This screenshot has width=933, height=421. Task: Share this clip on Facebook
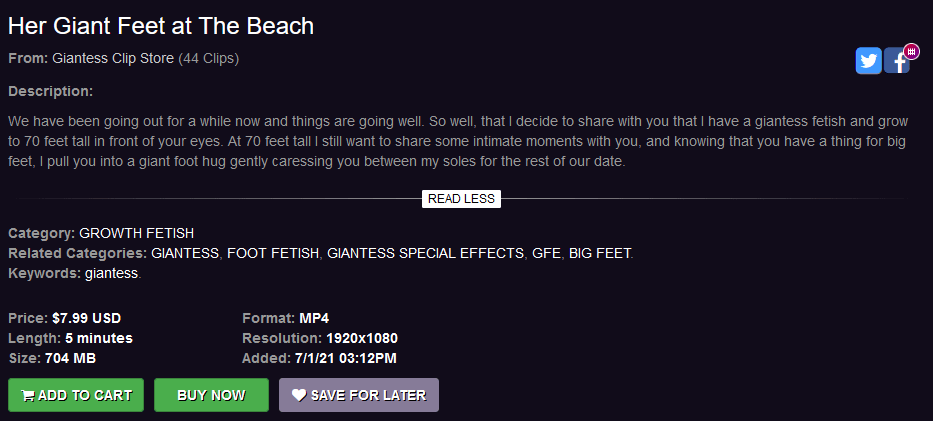coord(896,62)
